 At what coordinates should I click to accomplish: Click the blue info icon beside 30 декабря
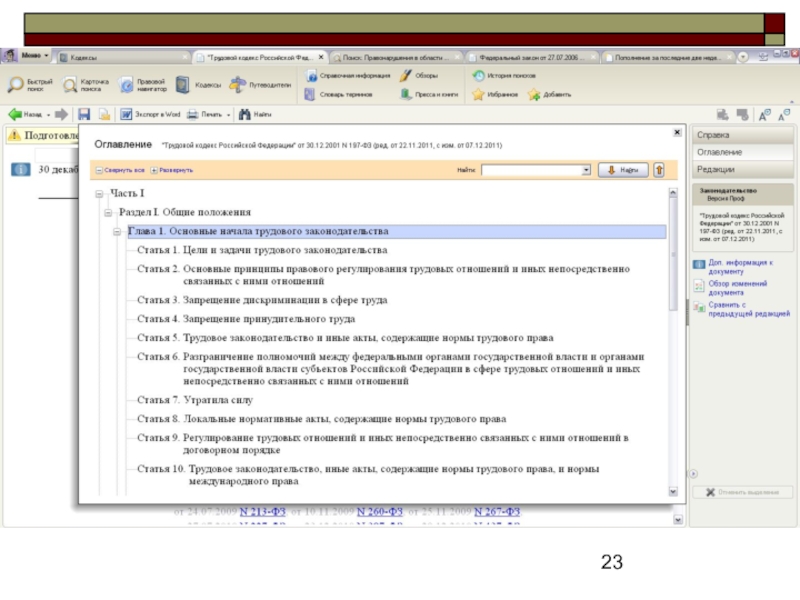coord(20,169)
